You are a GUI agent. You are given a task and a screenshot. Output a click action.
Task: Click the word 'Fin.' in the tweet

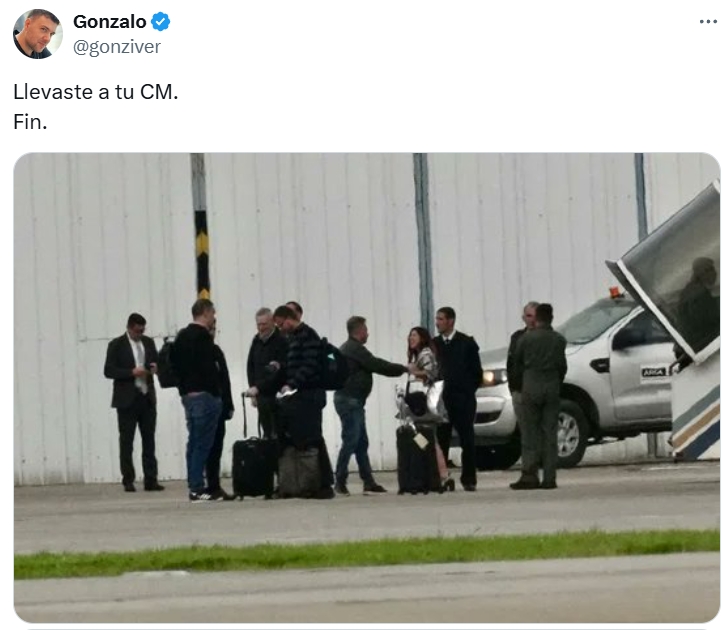coord(30,122)
